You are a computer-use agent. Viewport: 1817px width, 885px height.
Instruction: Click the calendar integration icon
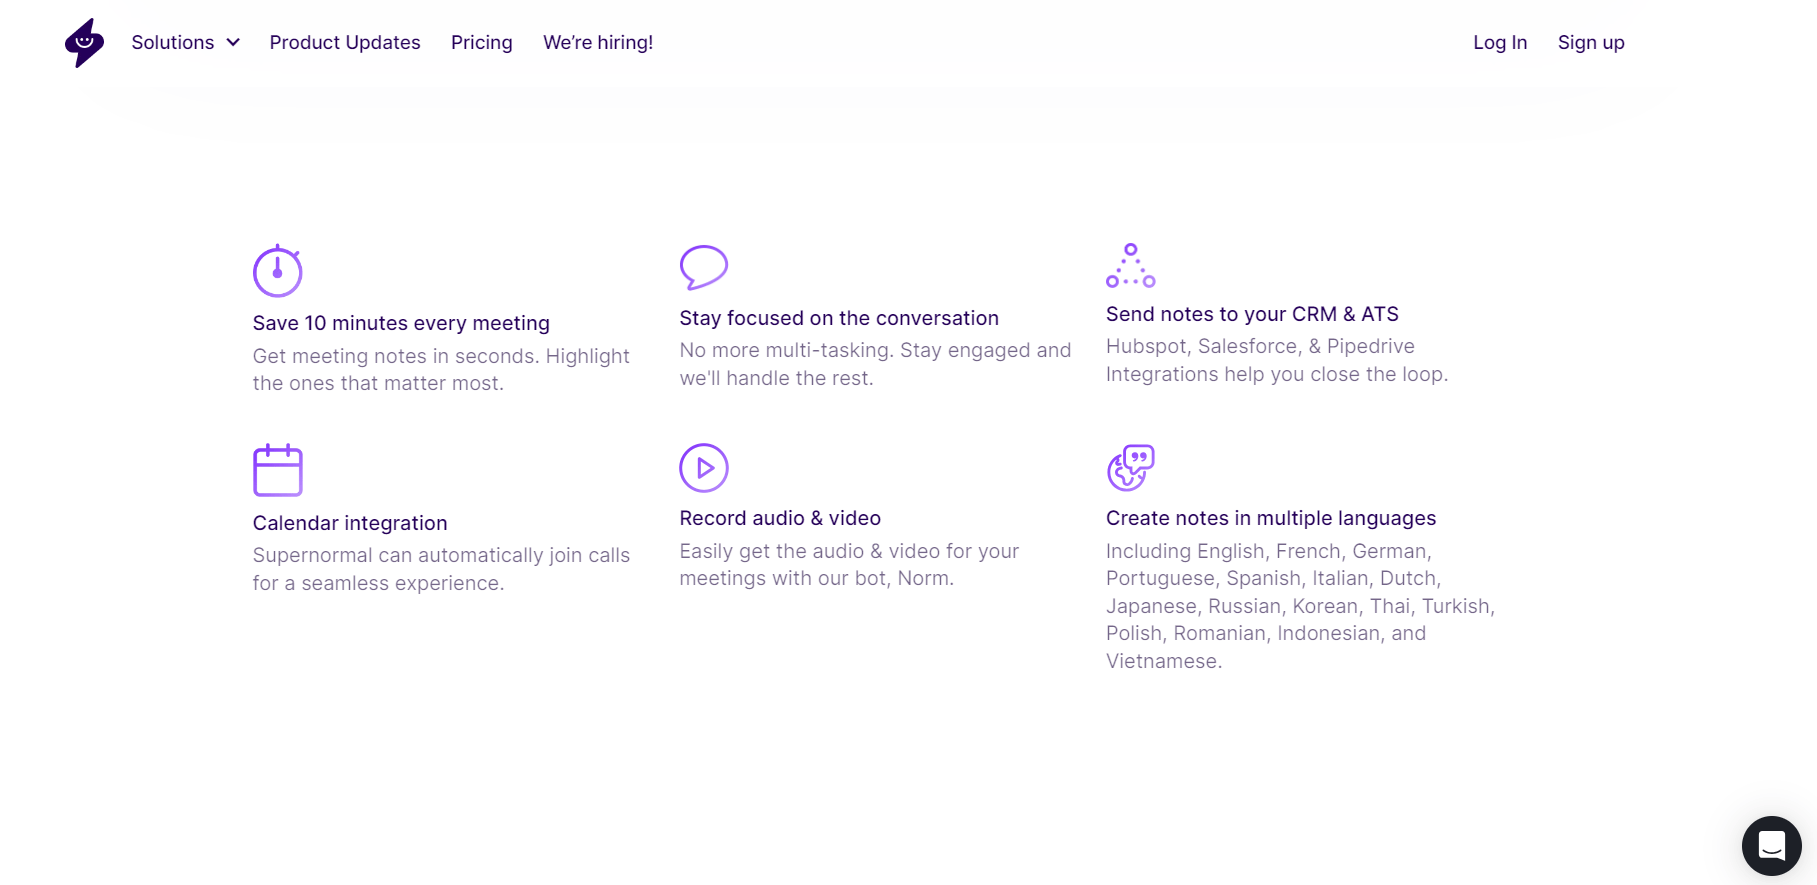pyautogui.click(x=277, y=470)
